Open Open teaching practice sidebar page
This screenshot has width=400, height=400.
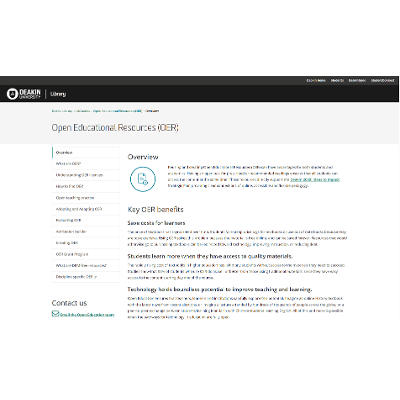[x=86, y=198]
